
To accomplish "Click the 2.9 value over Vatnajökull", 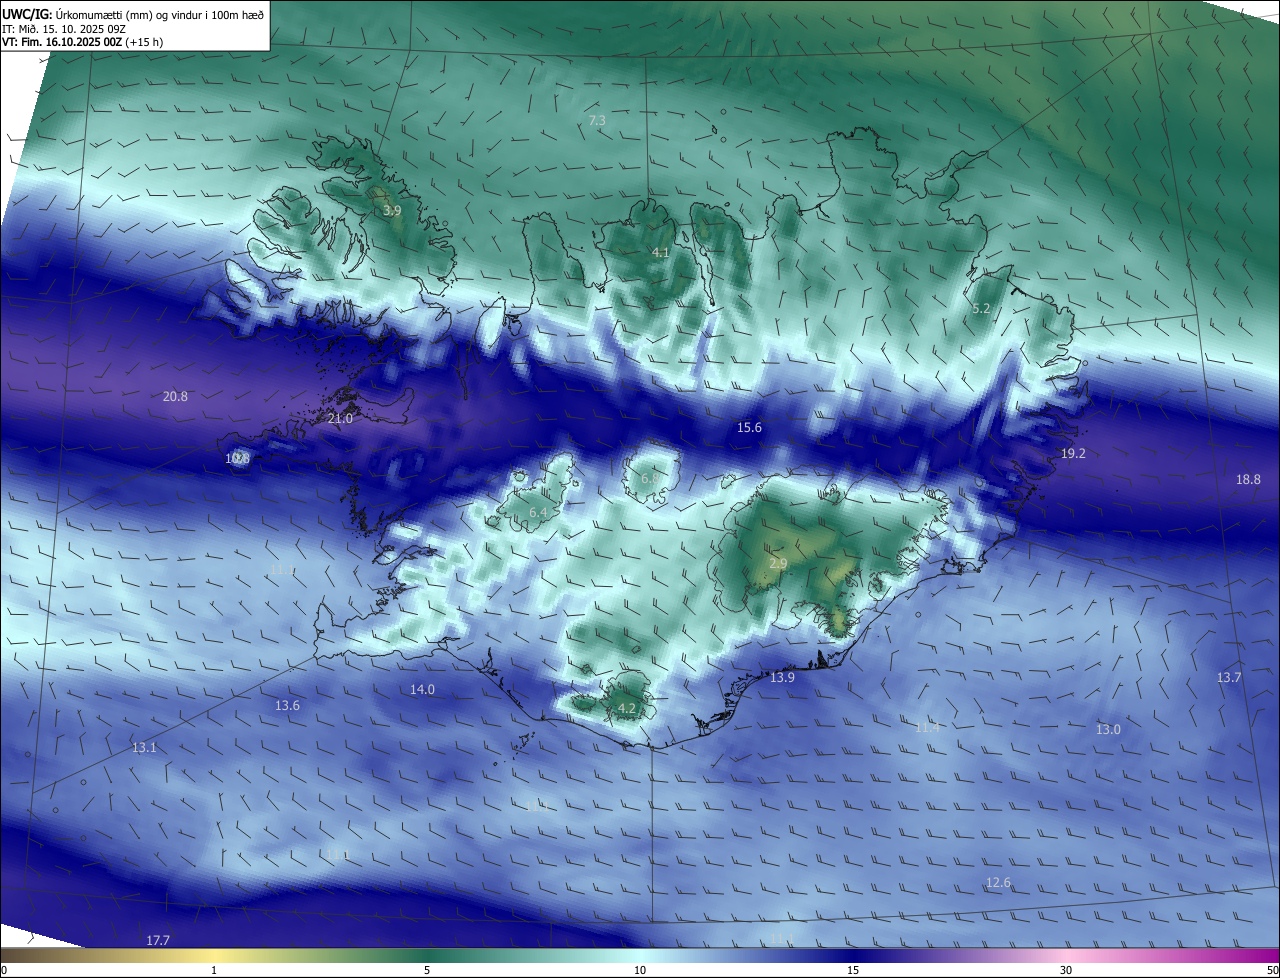I will click(x=778, y=564).
